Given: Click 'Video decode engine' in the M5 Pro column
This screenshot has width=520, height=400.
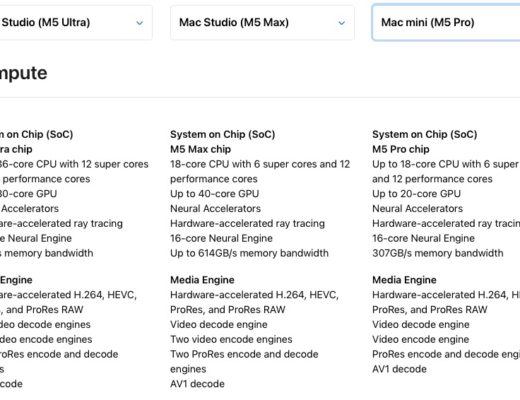Looking at the screenshot, I should pyautogui.click(x=421, y=324).
